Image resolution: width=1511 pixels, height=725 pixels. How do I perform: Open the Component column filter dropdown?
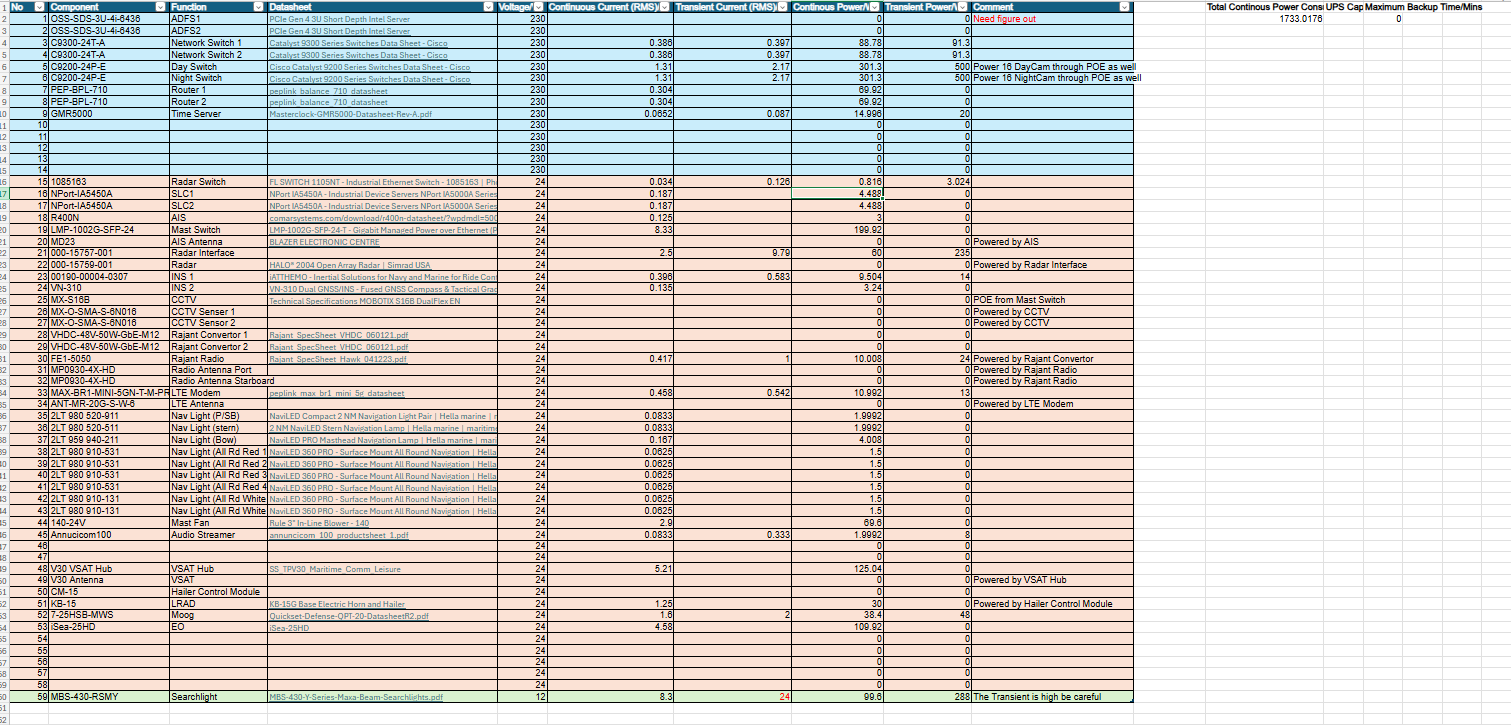click(x=161, y=7)
